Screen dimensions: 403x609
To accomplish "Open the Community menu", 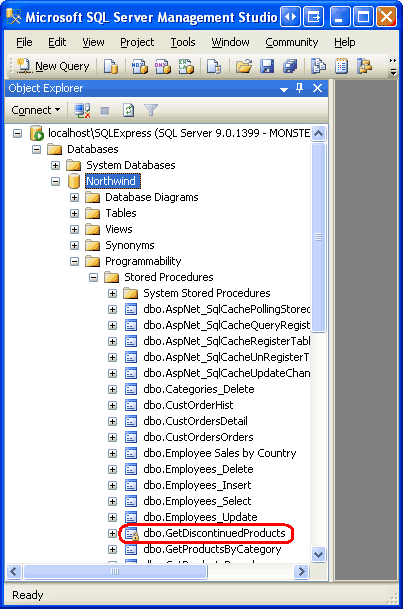I will 292,42.
